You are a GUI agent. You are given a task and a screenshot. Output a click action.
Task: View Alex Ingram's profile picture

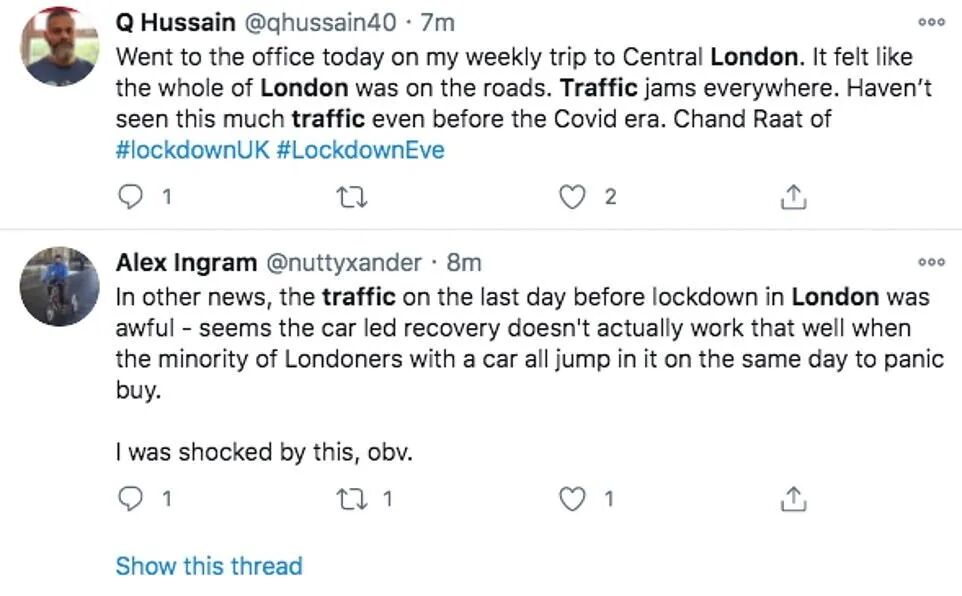coord(59,286)
